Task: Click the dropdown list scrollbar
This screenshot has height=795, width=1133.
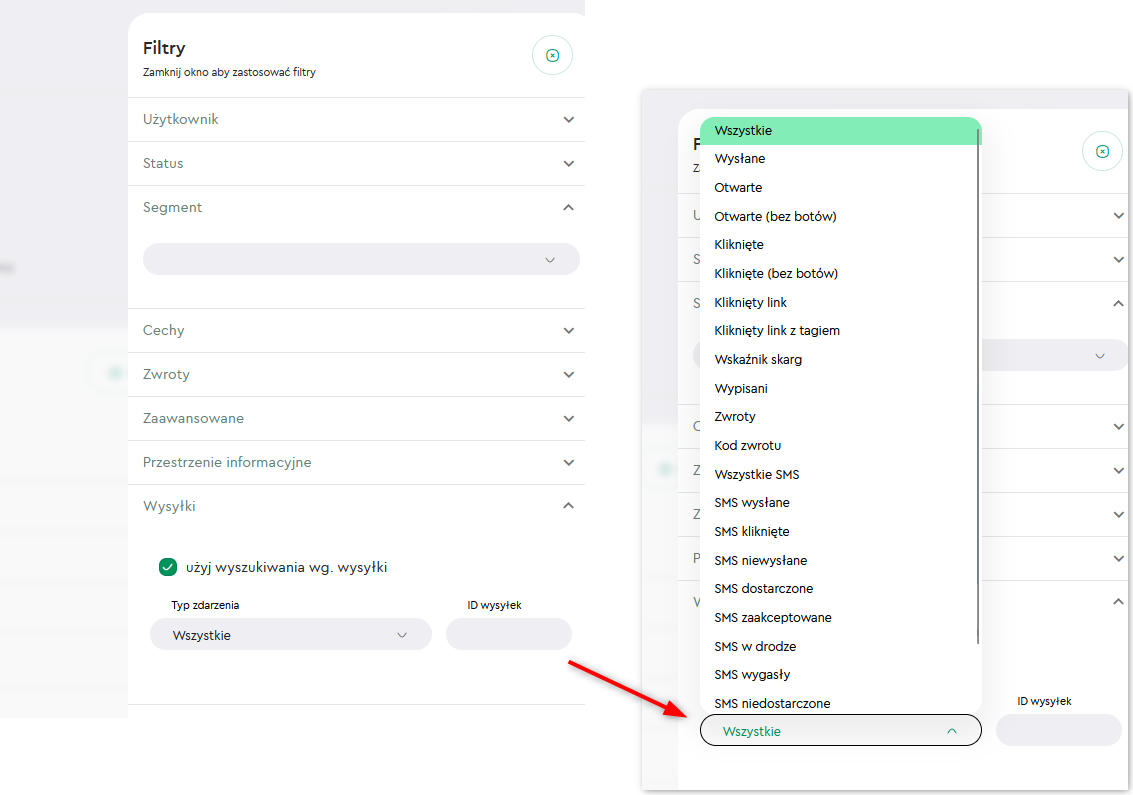Action: click(978, 386)
